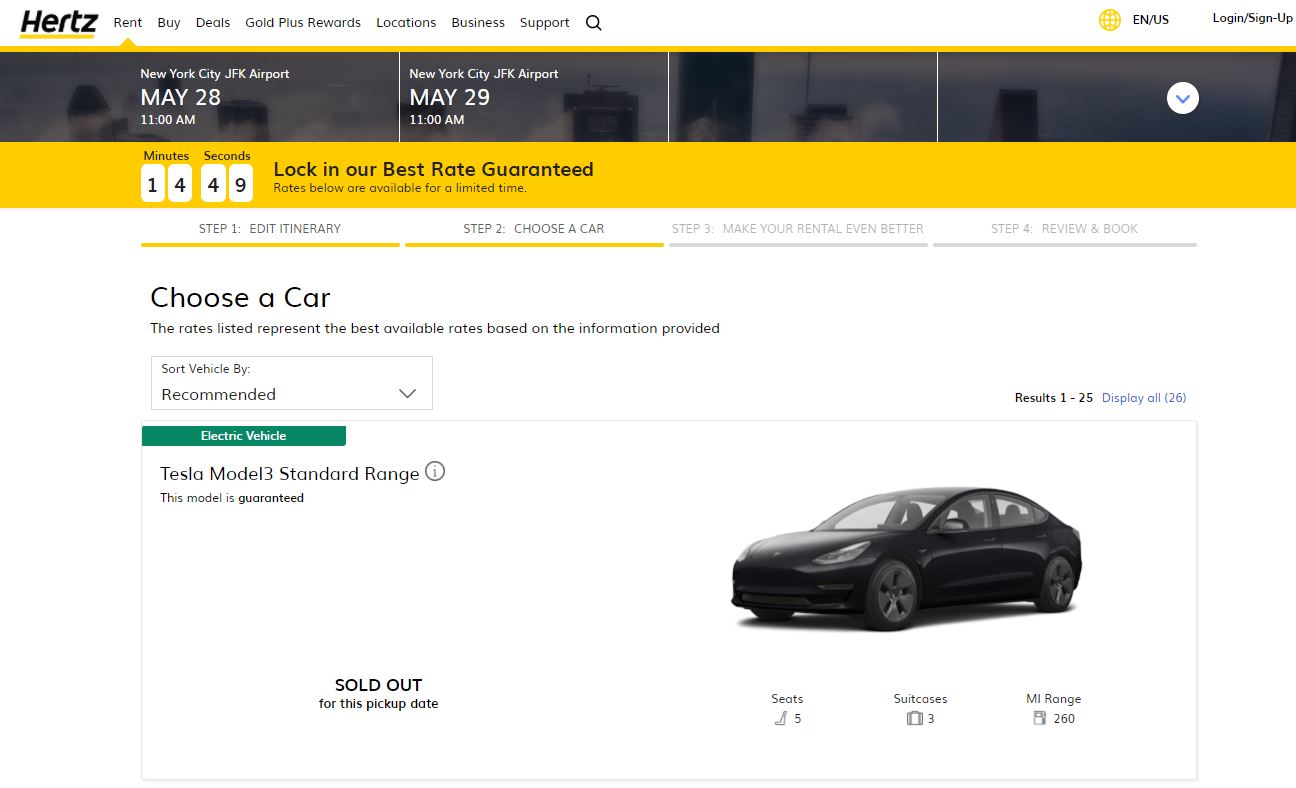Click the seat icon under Seats
The image size is (1296, 788).
[x=781, y=718]
